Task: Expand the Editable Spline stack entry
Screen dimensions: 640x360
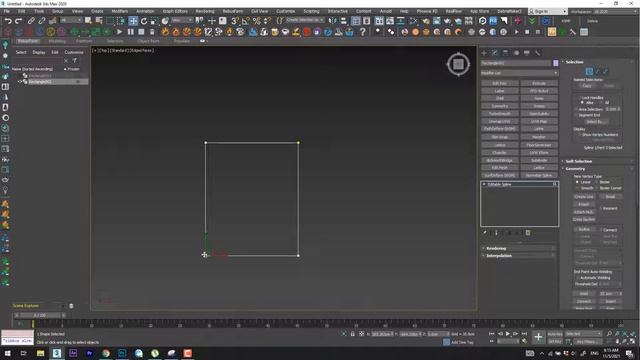Action: click(484, 184)
